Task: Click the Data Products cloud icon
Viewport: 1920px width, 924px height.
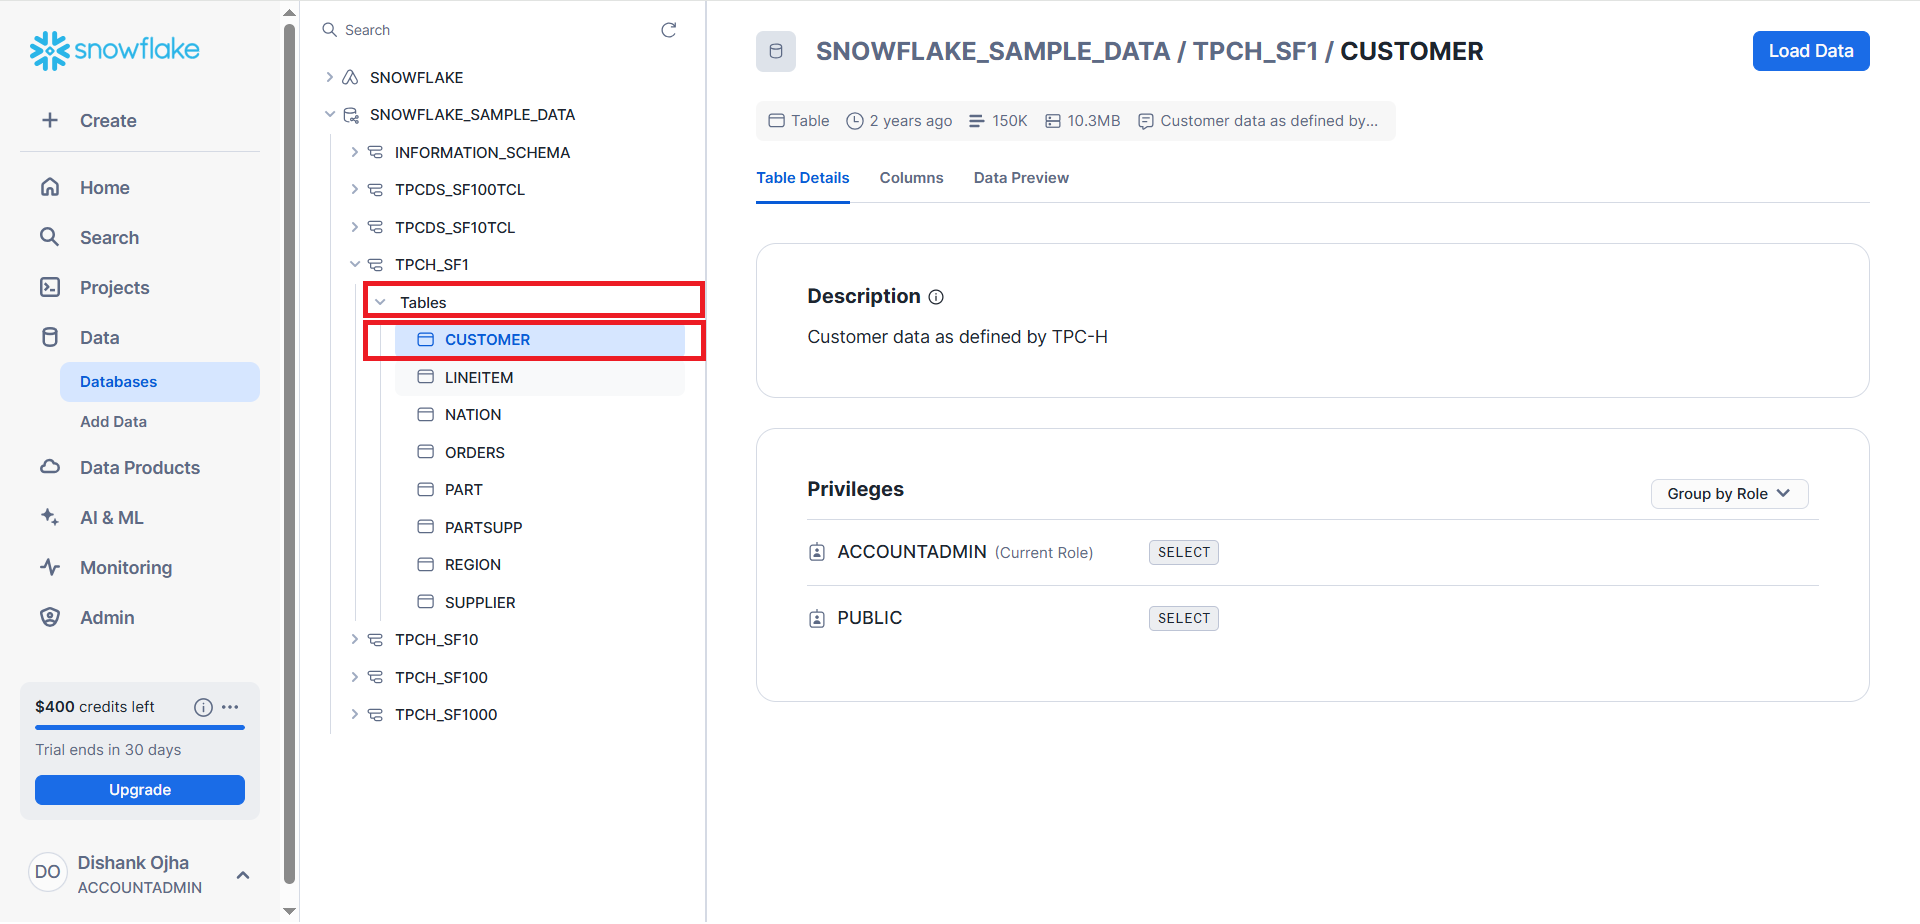Action: pyautogui.click(x=50, y=467)
